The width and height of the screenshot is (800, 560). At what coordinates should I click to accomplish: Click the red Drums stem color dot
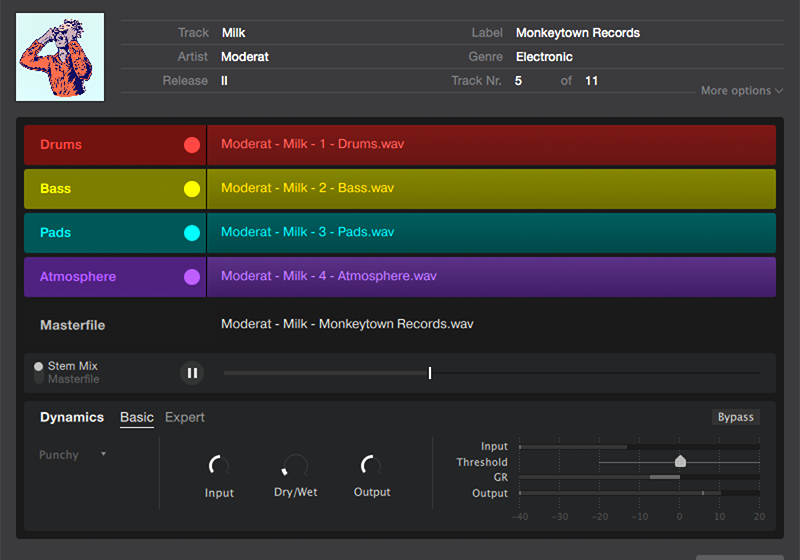click(192, 145)
